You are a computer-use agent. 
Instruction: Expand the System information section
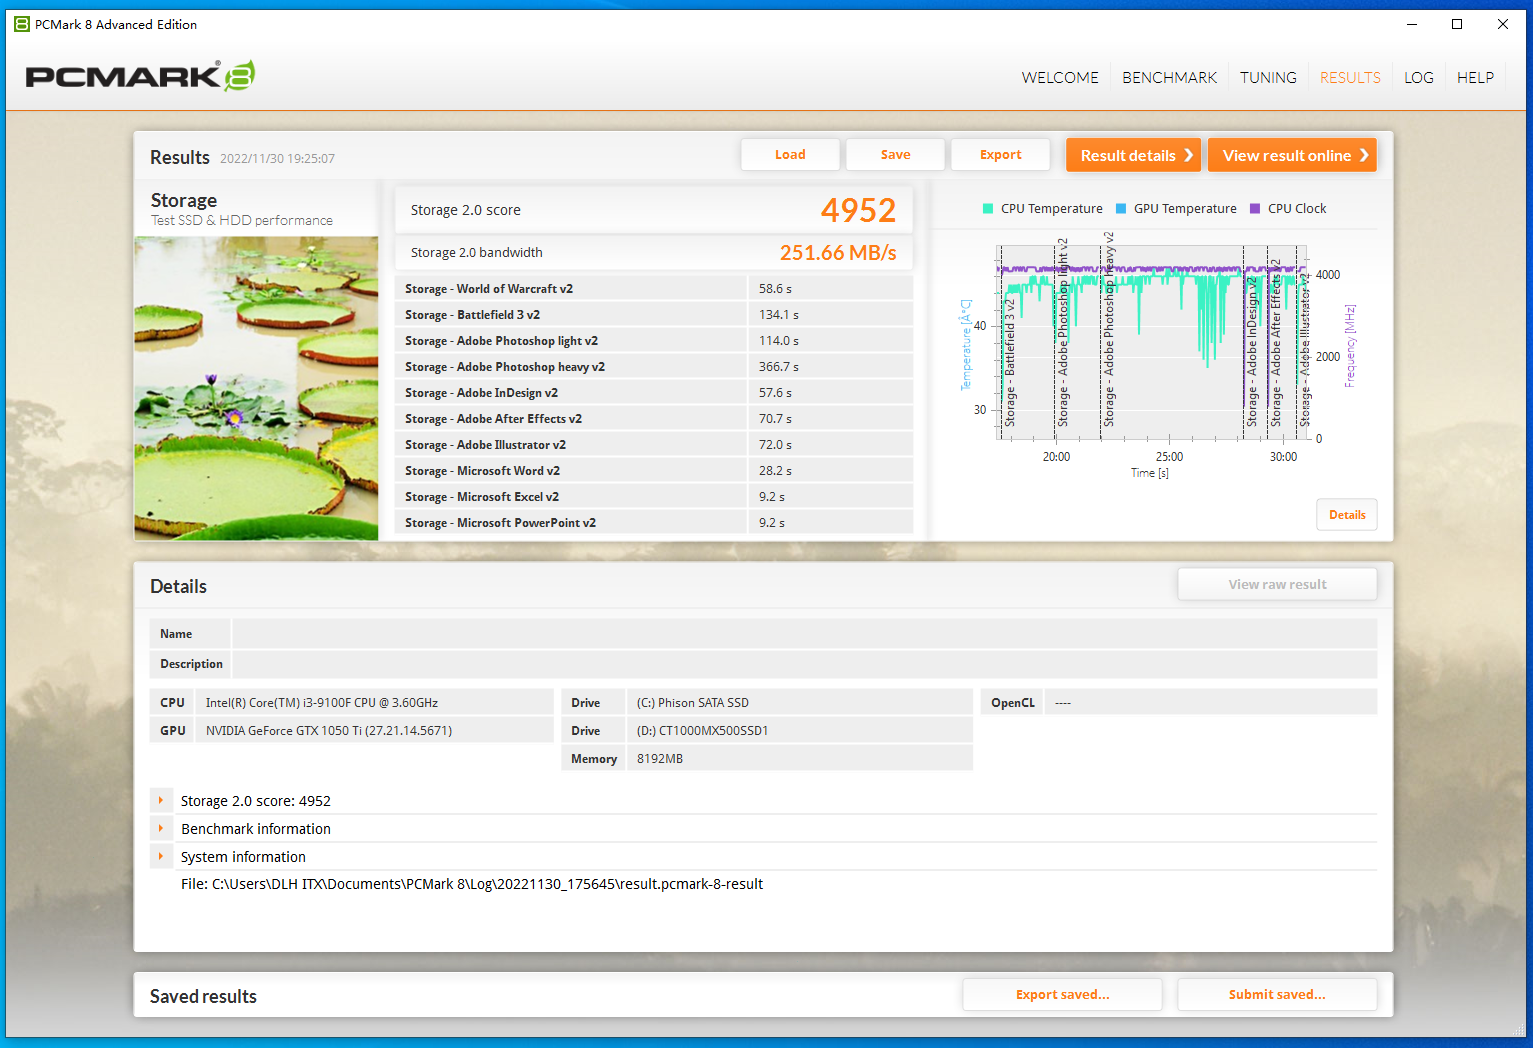coord(160,857)
